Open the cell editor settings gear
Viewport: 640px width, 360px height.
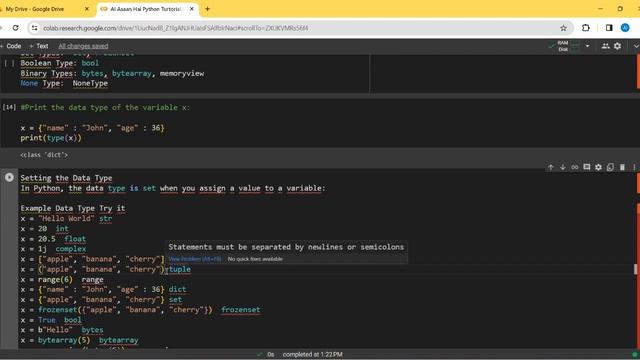[598, 167]
